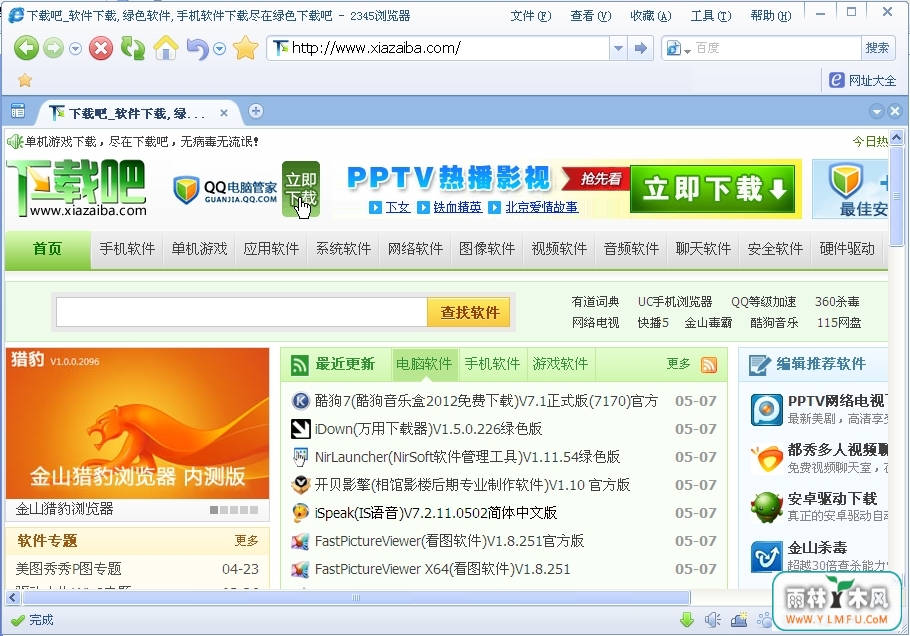Open the 工具(T) menu

coord(710,16)
